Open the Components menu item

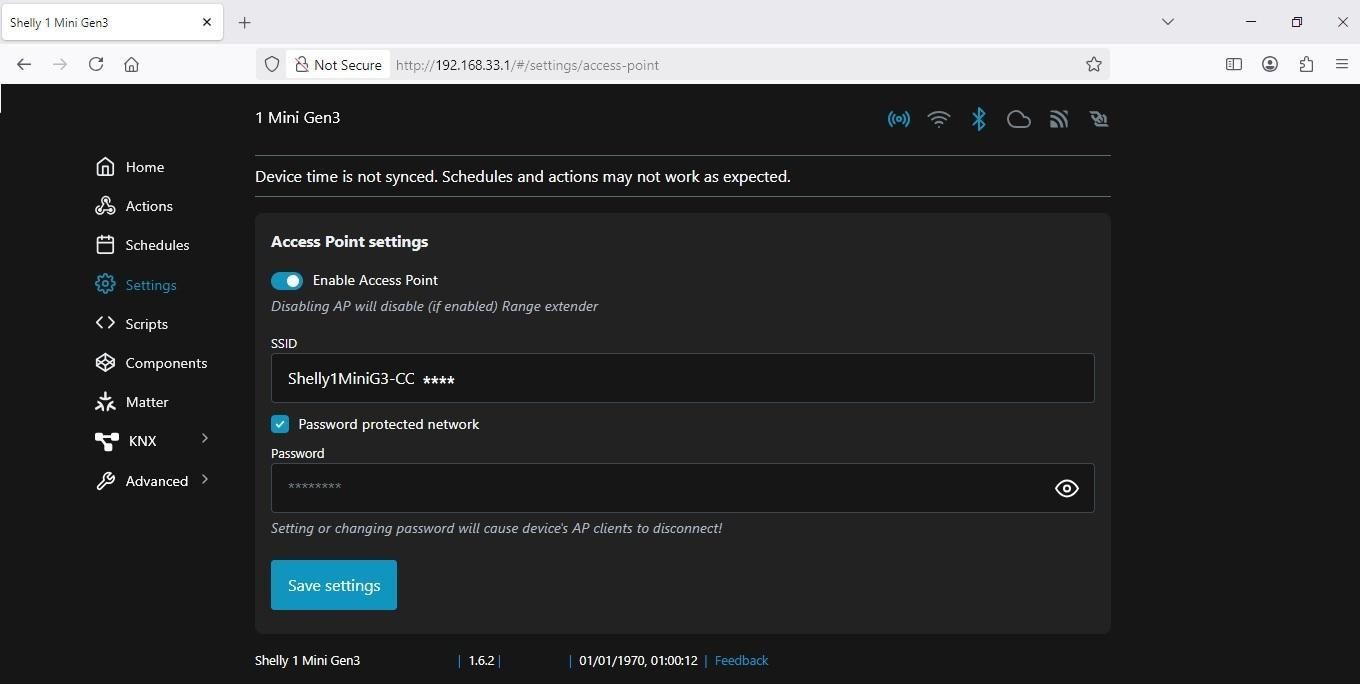tap(166, 363)
